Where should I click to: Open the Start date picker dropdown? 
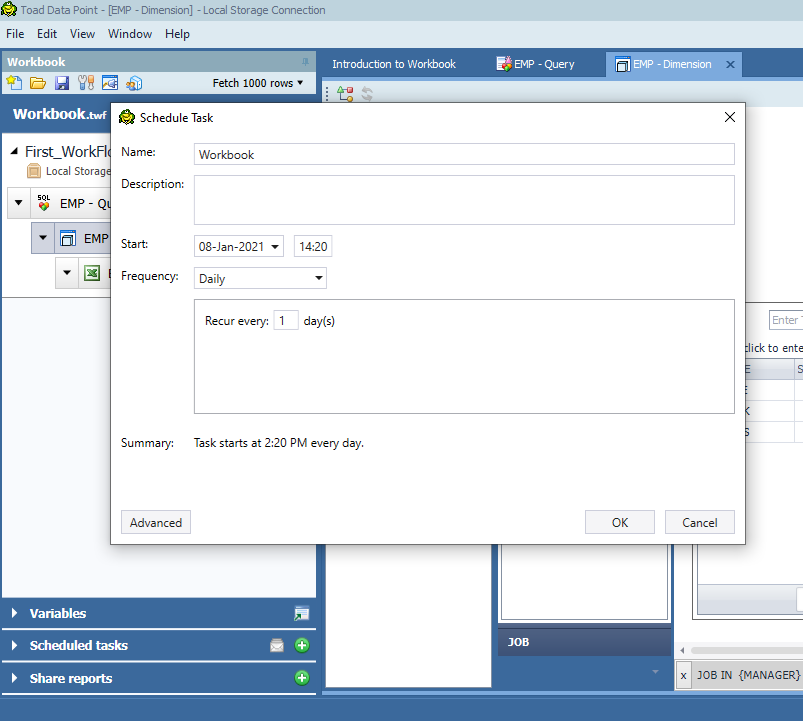click(x=275, y=247)
